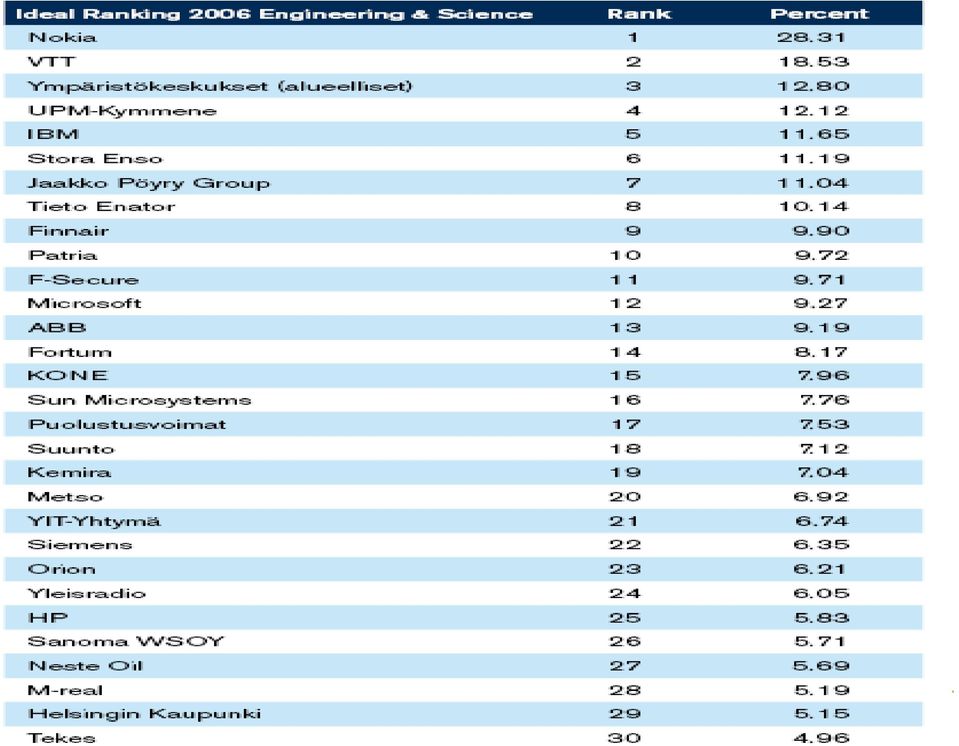Click the 11.04 percent value

pos(814,183)
